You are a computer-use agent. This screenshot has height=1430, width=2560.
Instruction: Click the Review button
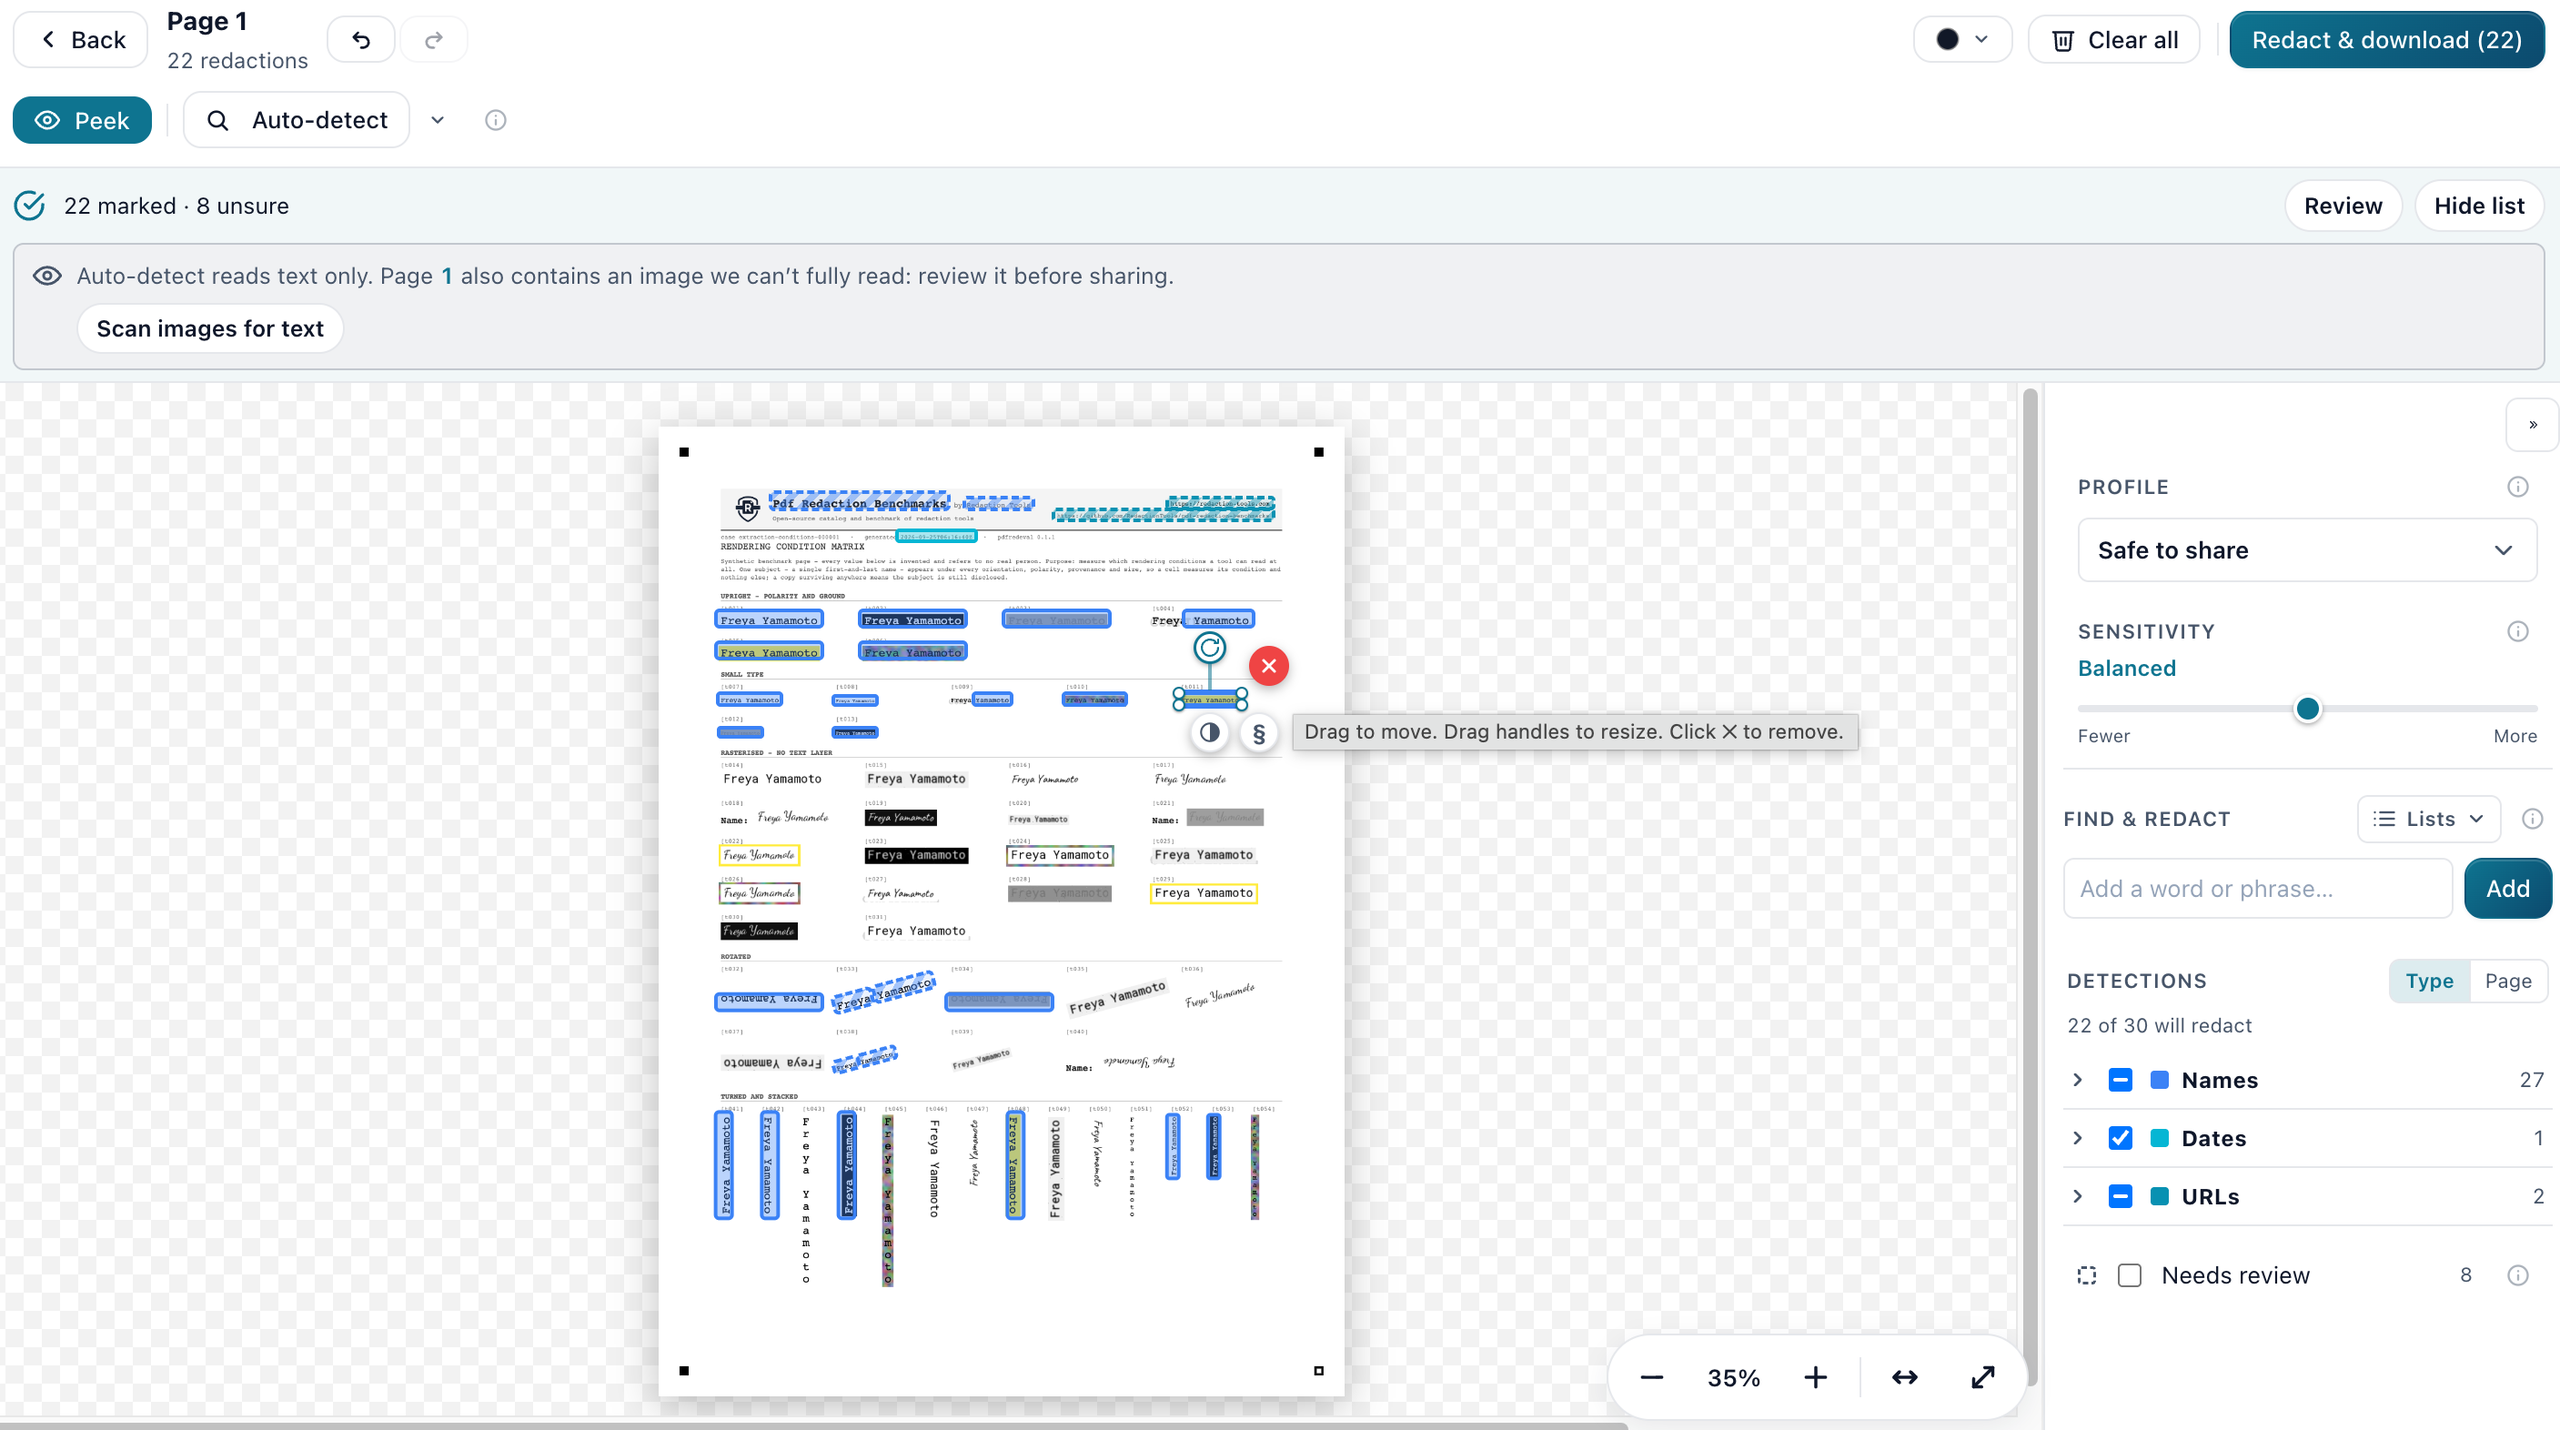[x=2342, y=206]
